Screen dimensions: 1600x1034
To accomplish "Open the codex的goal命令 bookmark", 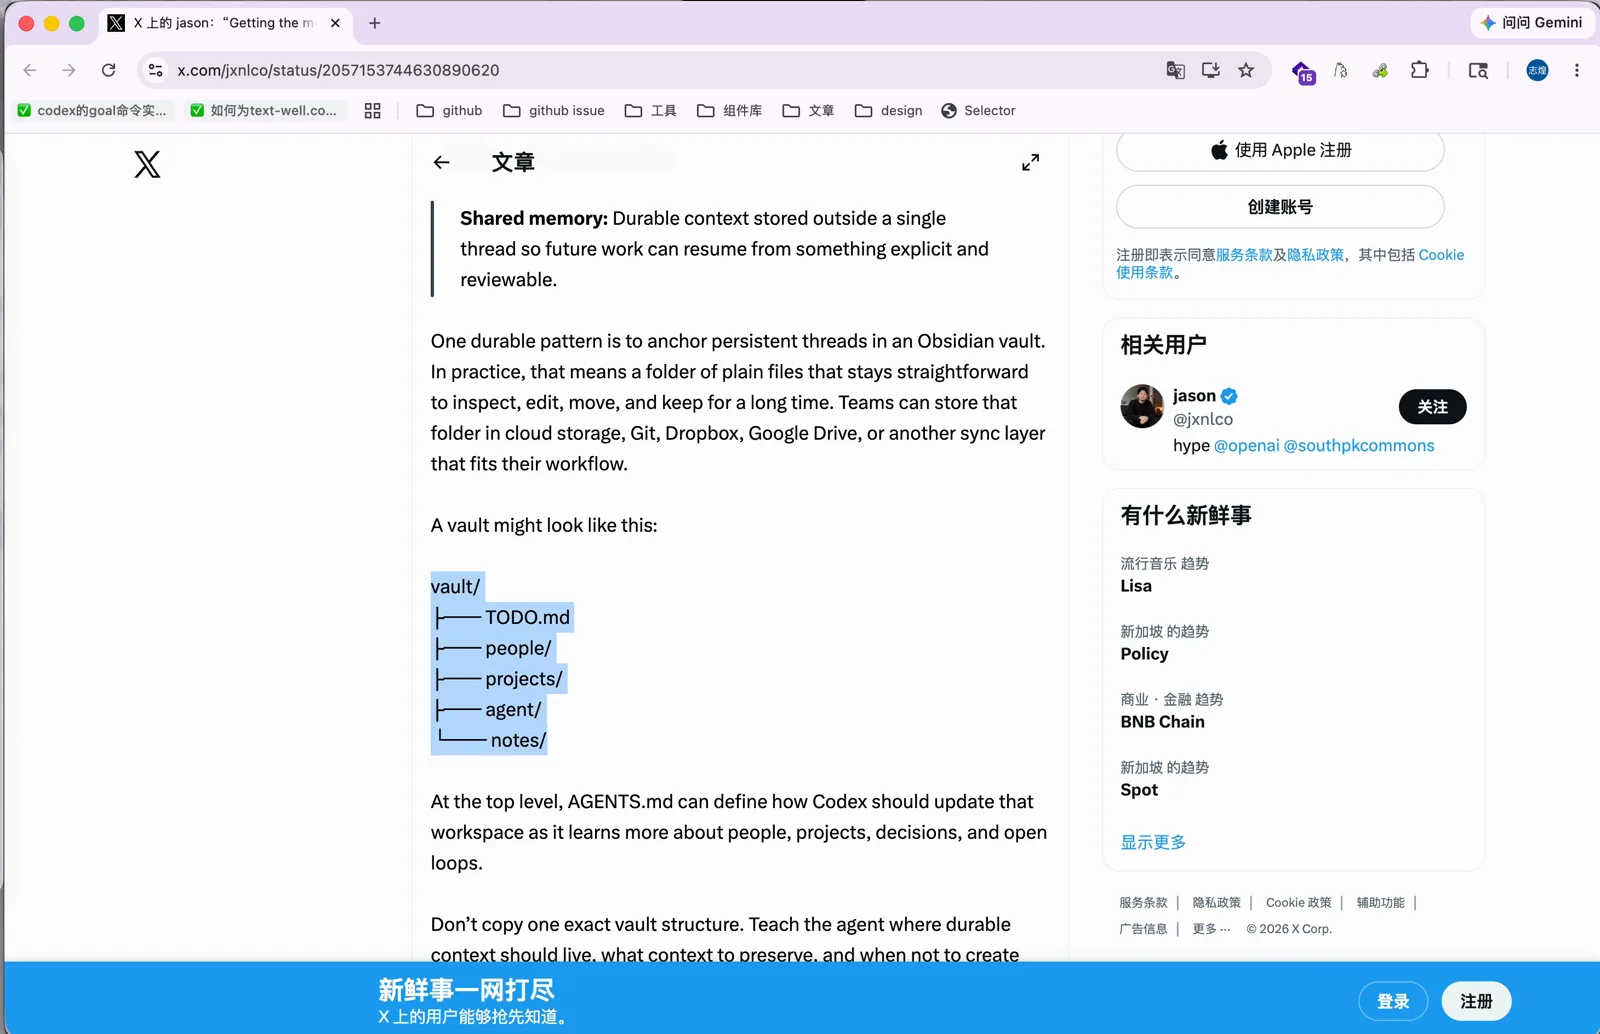I will [x=92, y=111].
